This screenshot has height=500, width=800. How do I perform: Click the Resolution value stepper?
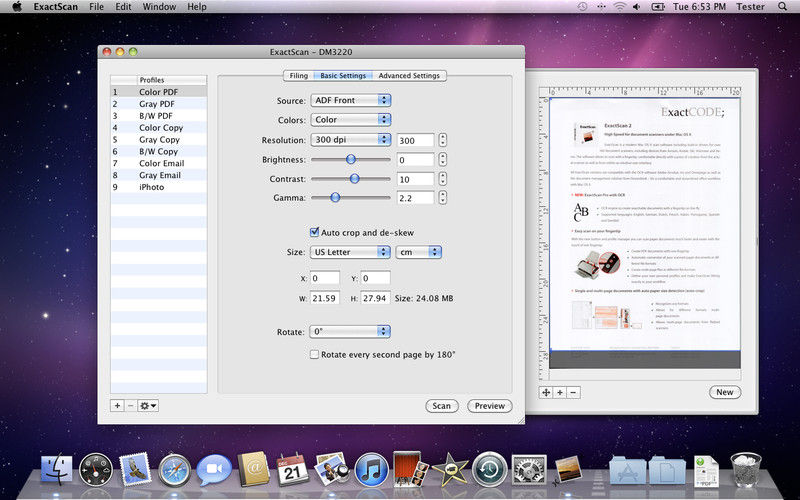pyautogui.click(x=442, y=140)
